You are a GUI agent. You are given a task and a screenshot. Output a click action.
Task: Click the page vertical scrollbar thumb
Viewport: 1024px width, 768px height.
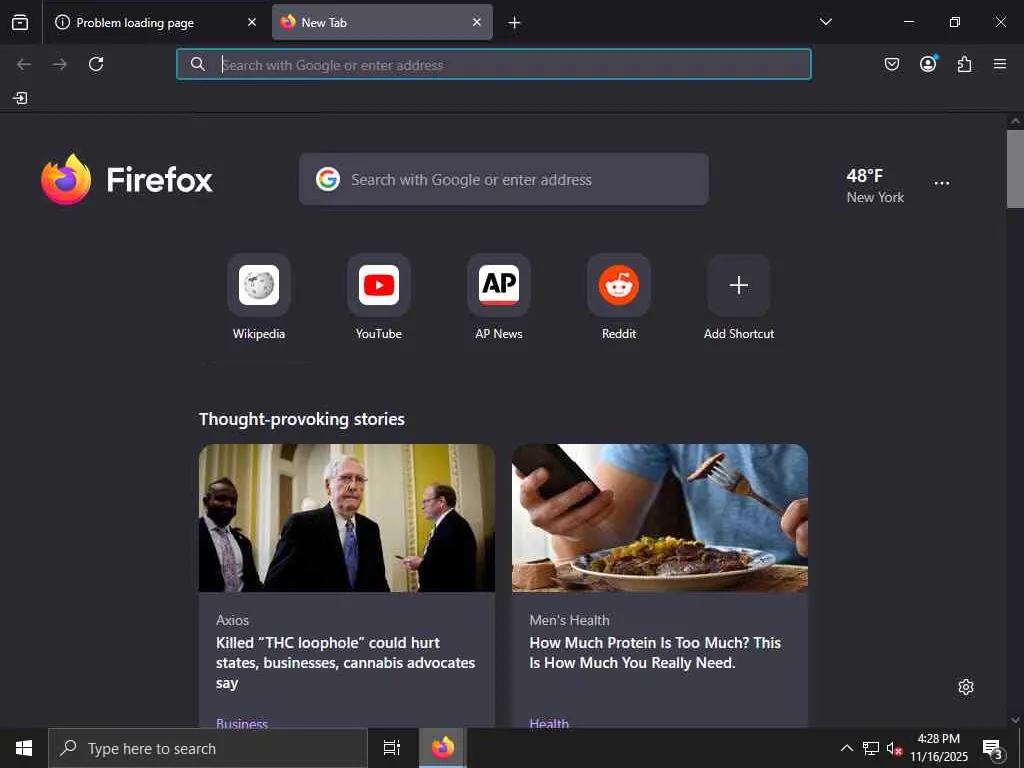[x=1015, y=168]
